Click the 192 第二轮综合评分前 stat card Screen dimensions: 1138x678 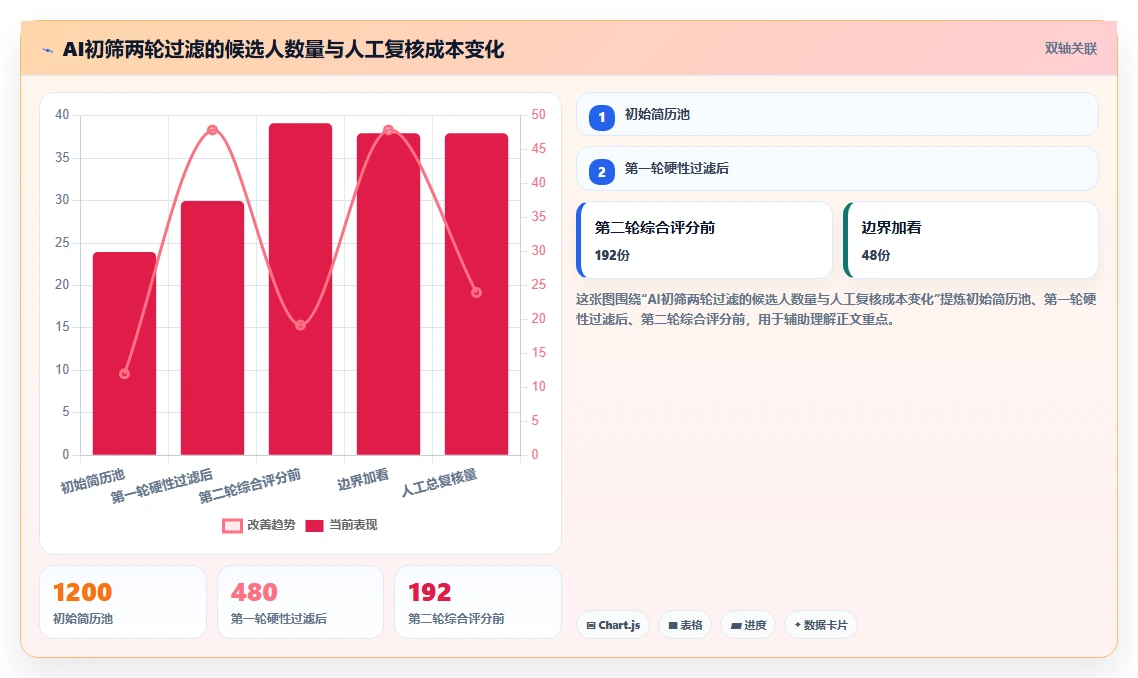click(x=478, y=603)
